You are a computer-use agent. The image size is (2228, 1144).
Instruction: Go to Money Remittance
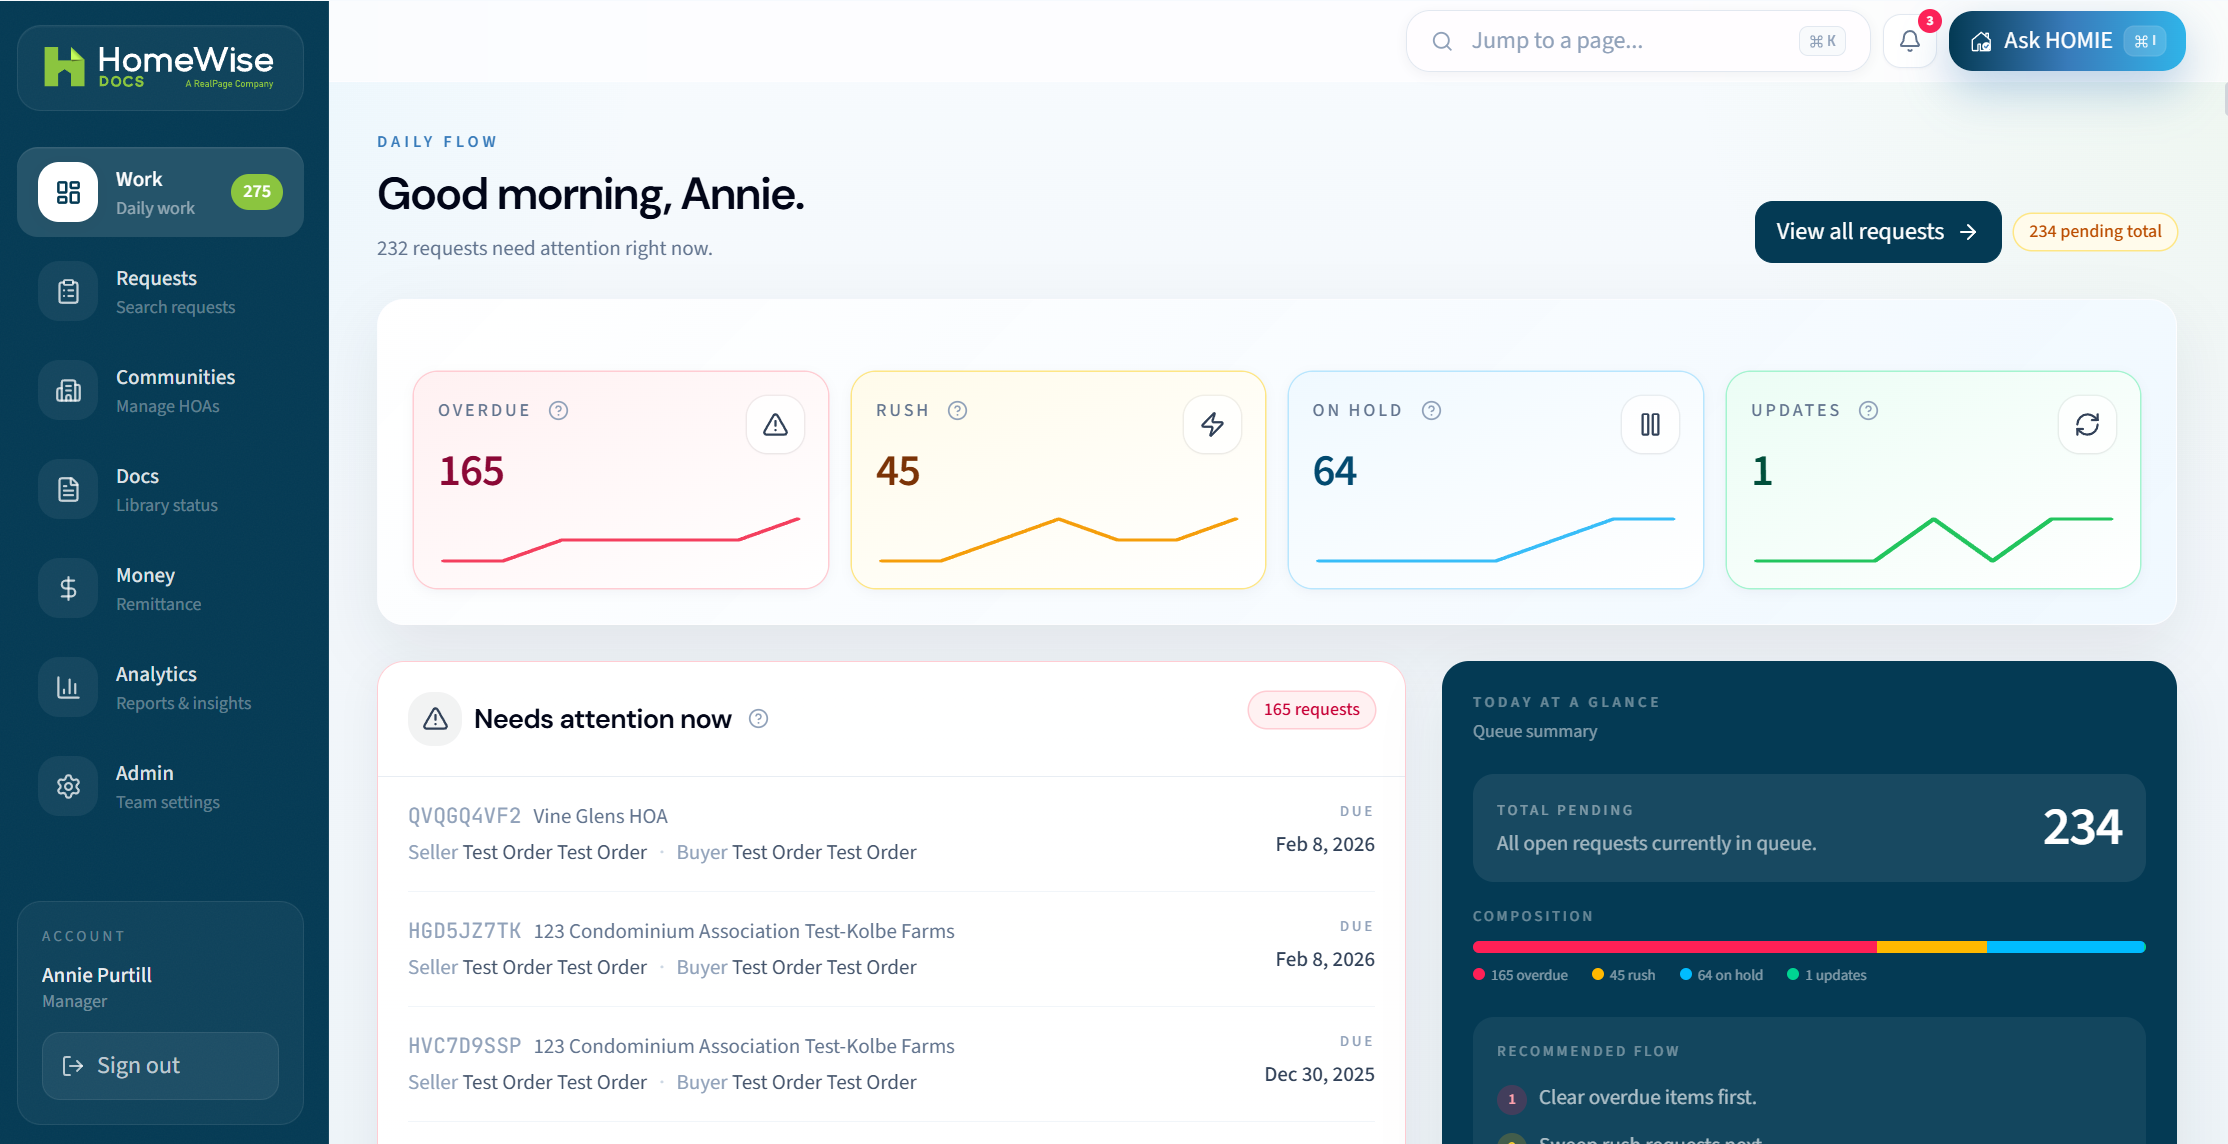pyautogui.click(x=160, y=588)
